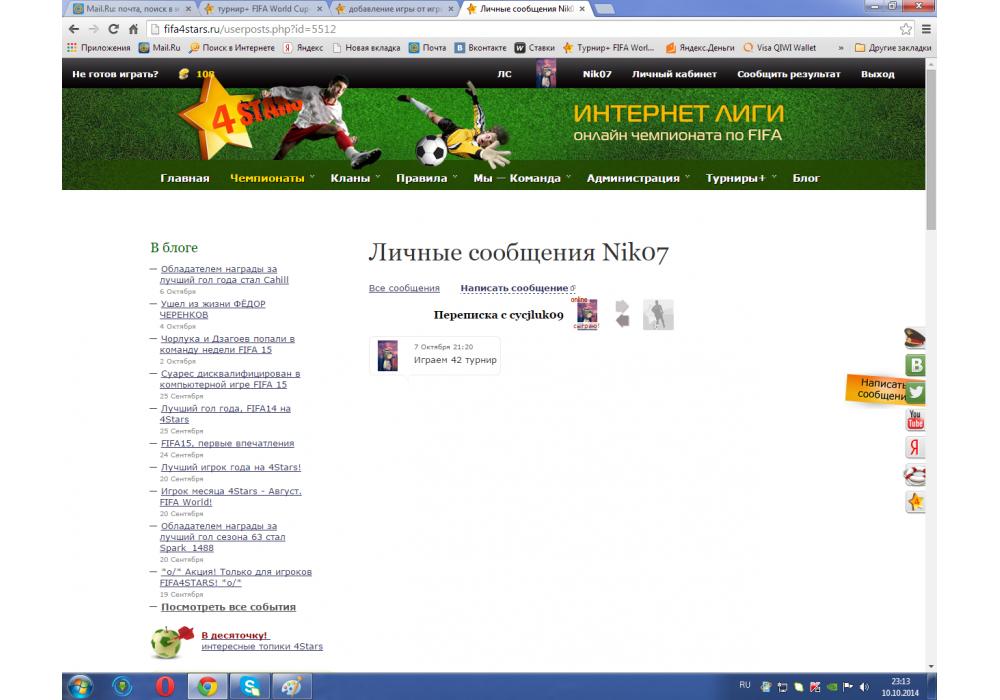Go to "Главная" in site navigation
The height and width of the screenshot is (700, 1000).
pos(185,178)
